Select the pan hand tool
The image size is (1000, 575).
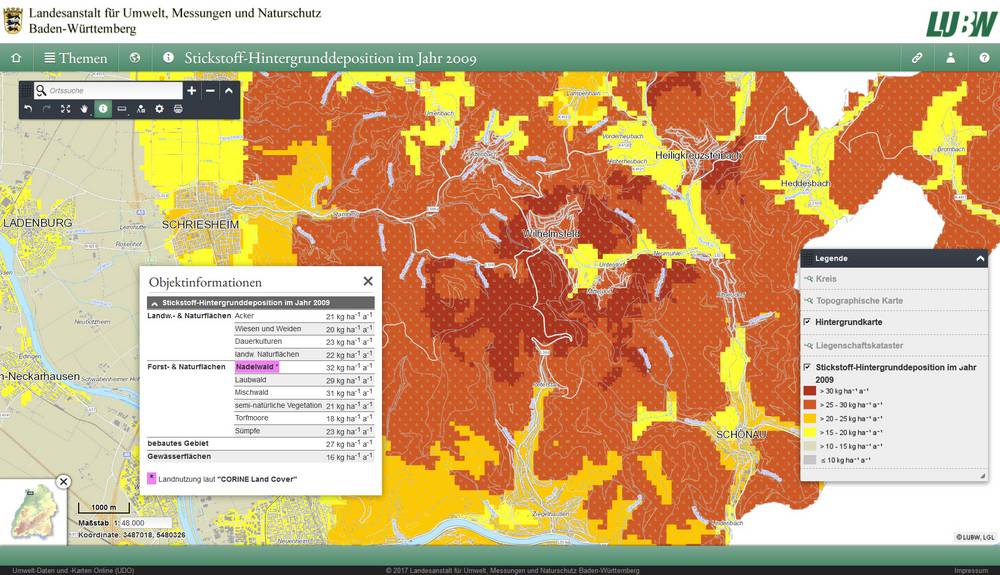(x=84, y=108)
